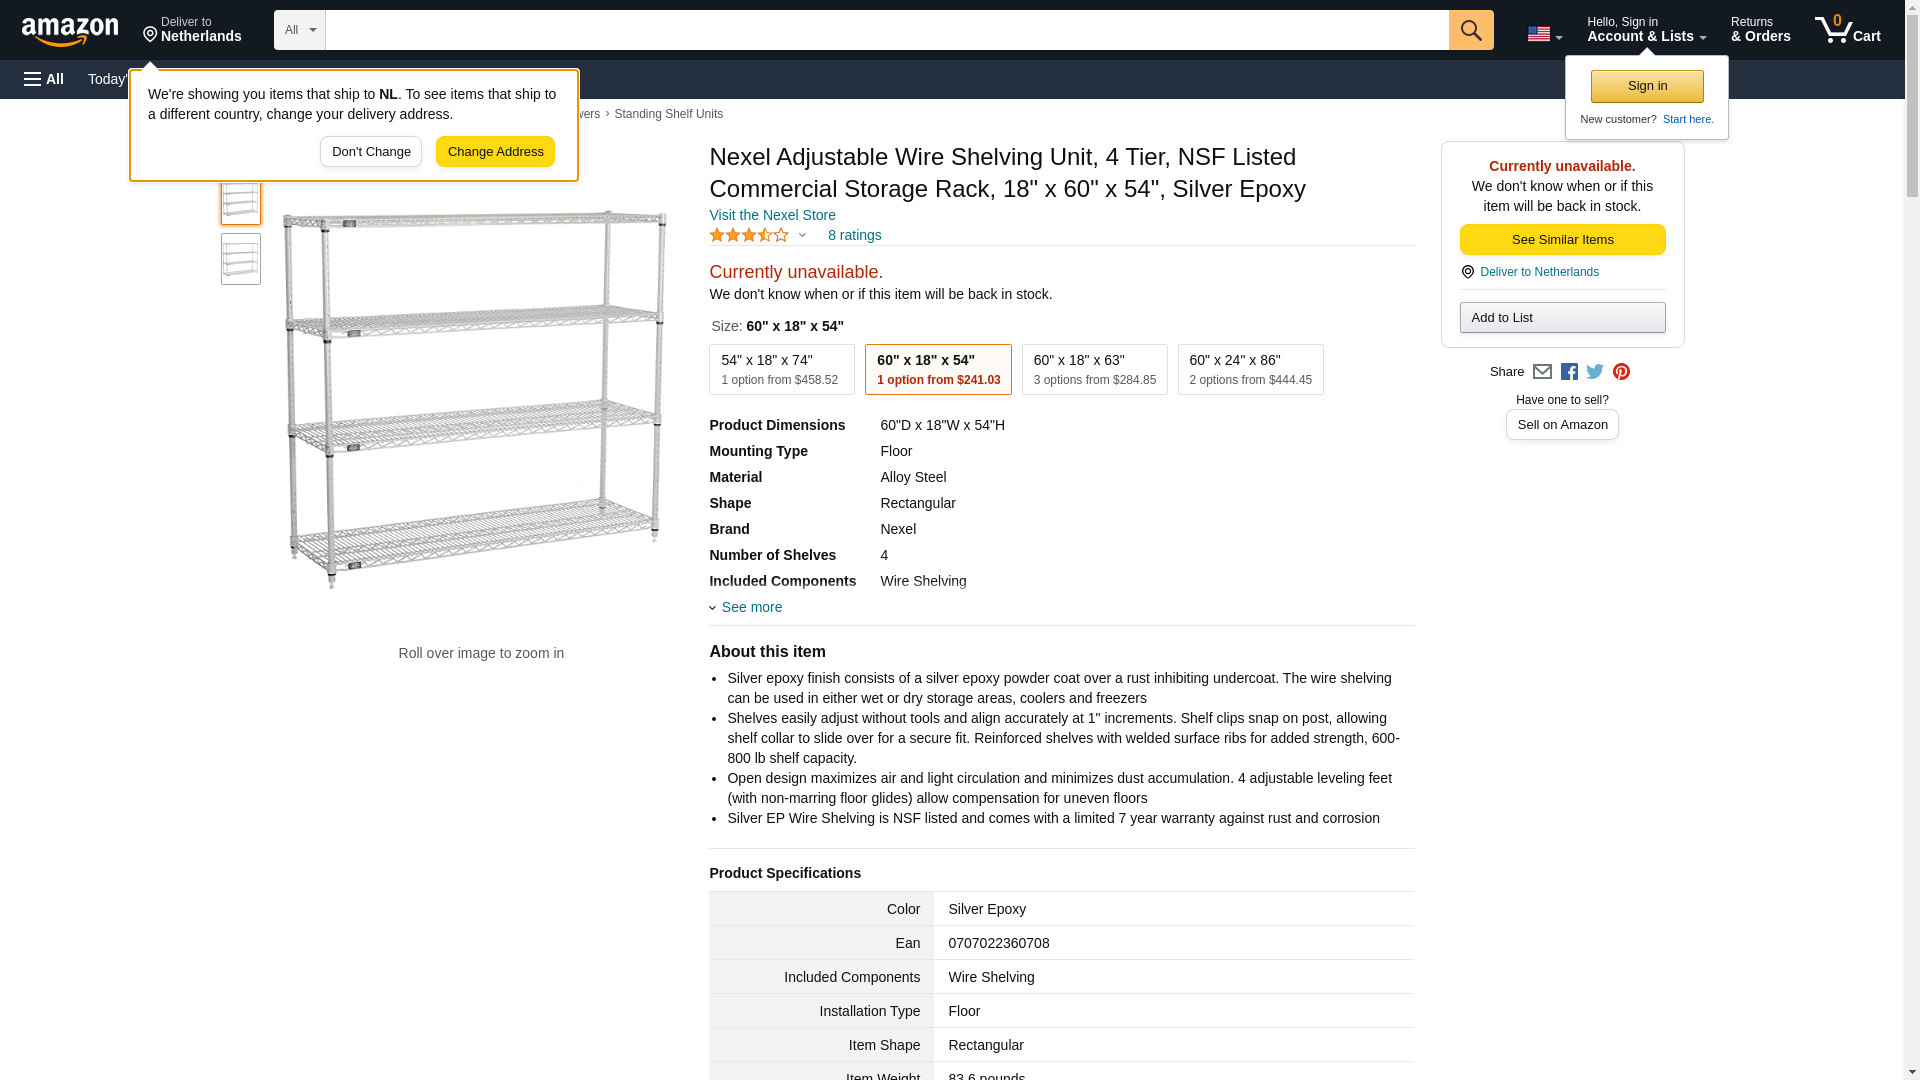Open Returns & Orders
The height and width of the screenshot is (1080, 1920).
1760,30
